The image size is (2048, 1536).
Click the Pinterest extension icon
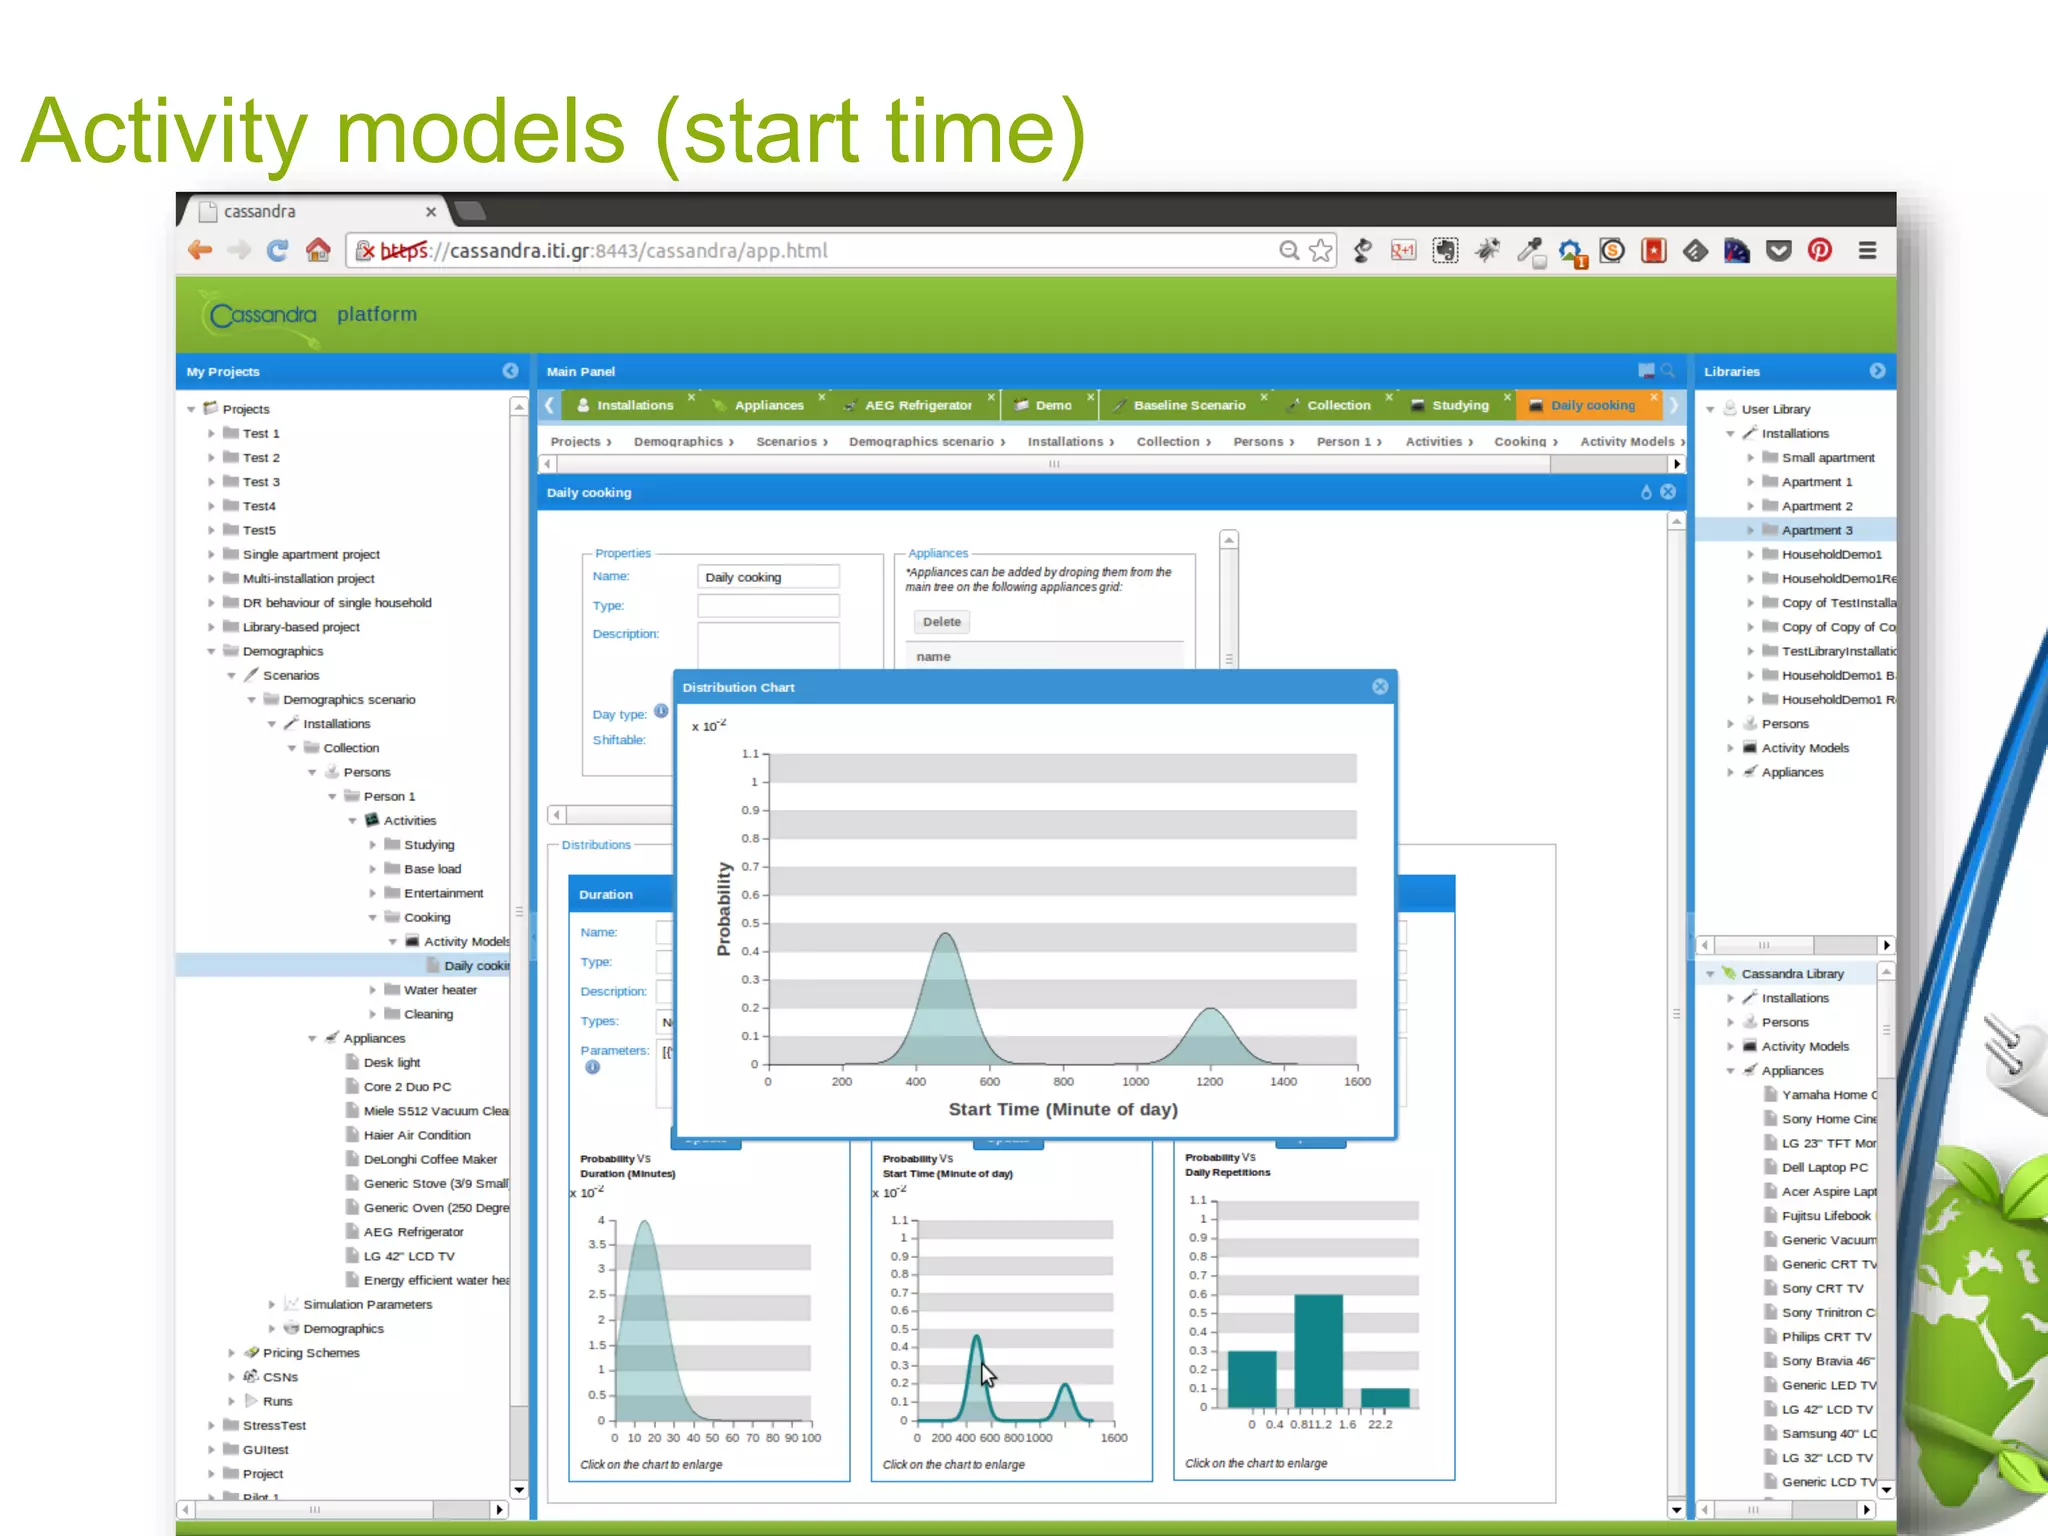pos(1820,250)
